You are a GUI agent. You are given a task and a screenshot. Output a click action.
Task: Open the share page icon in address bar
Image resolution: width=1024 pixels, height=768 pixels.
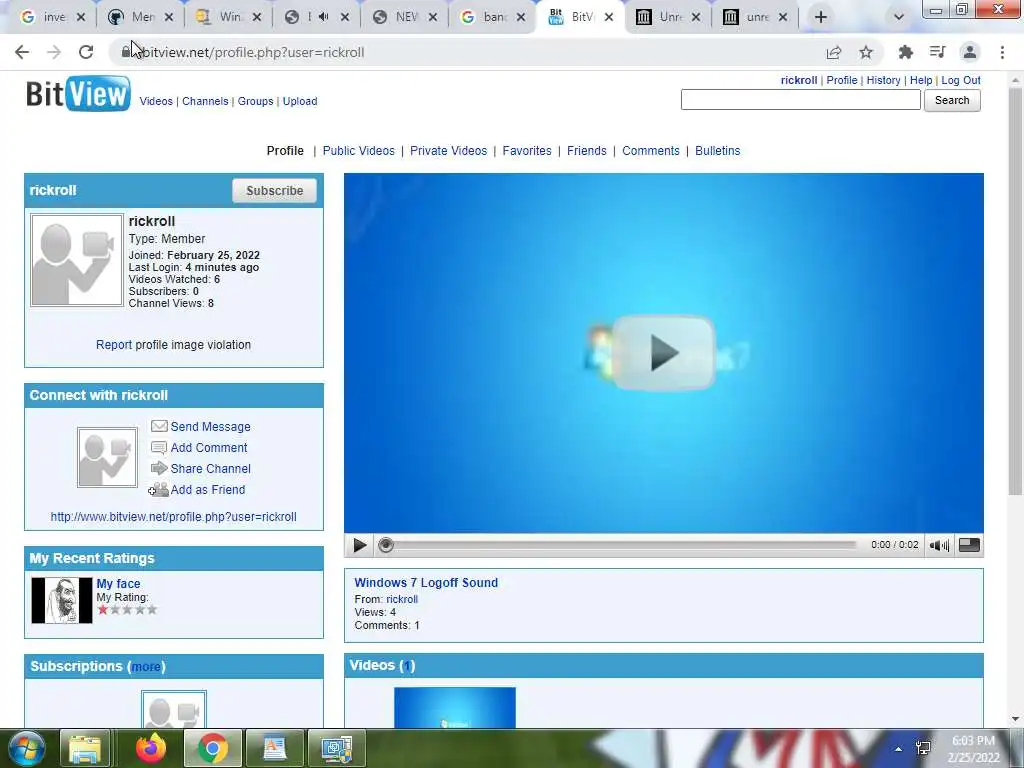tap(834, 52)
